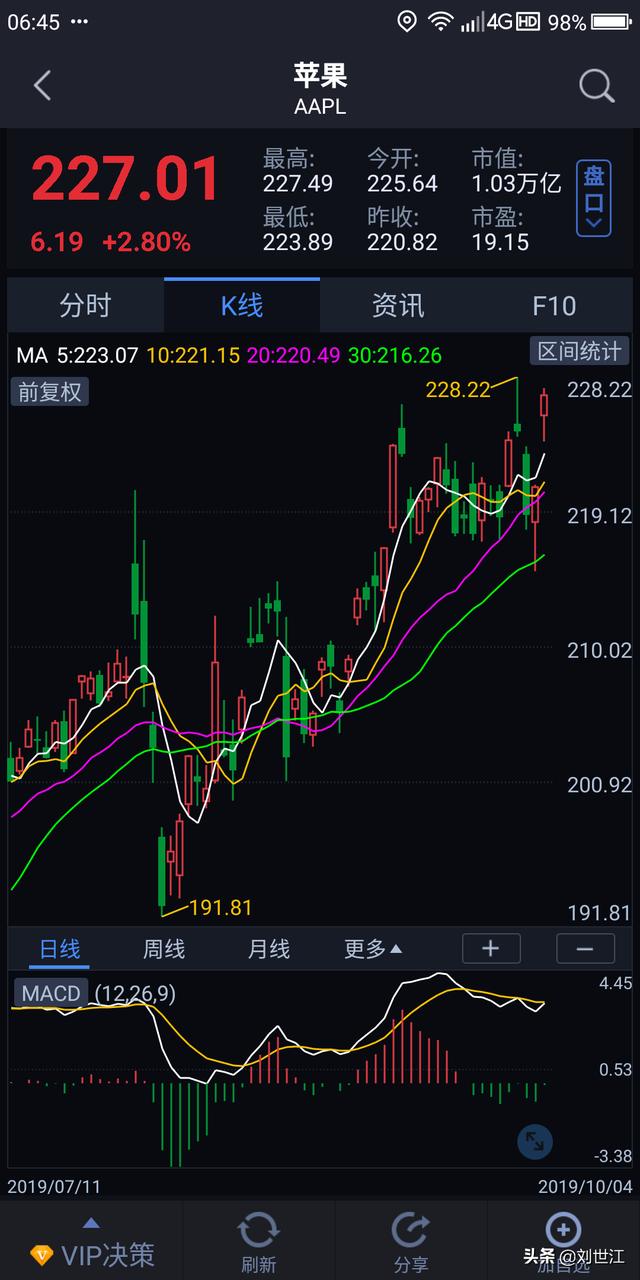Screen dimensions: 640x1280
Task: Click the 228.22 high price annotation
Action: 458,390
